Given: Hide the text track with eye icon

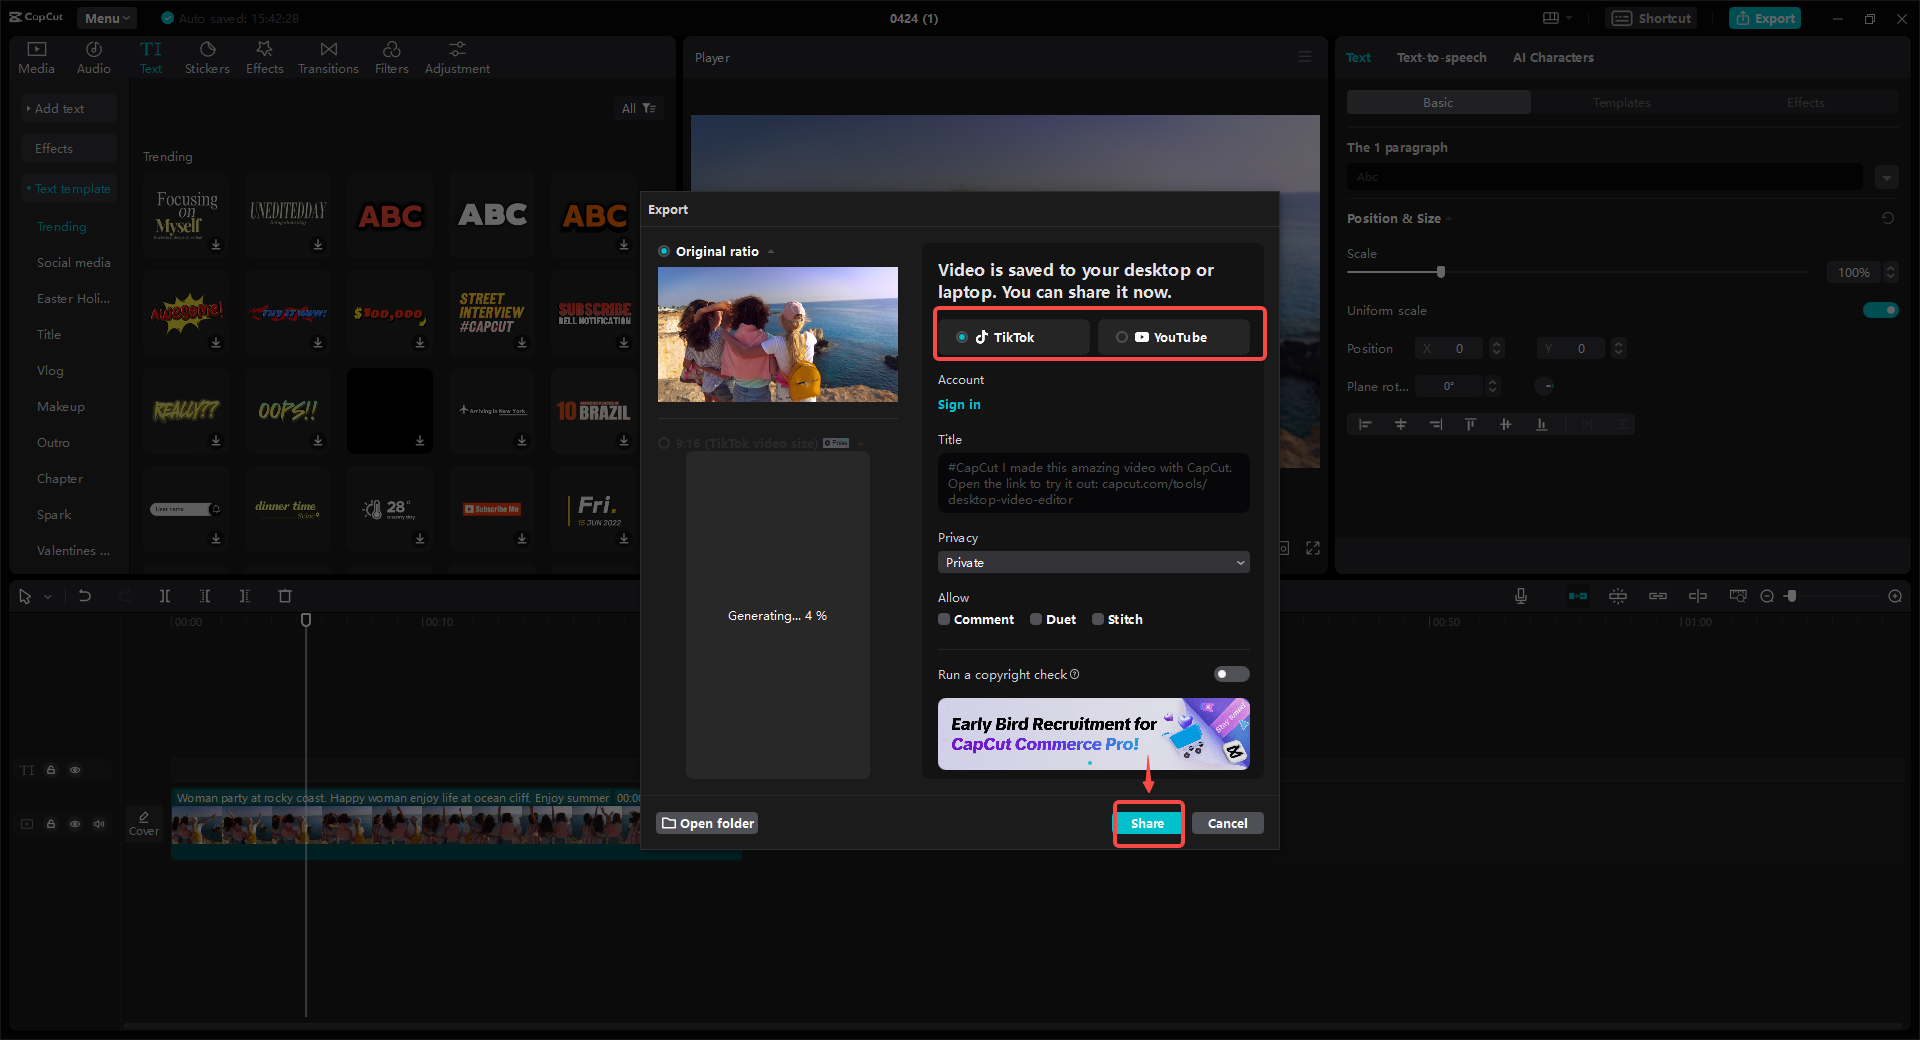Looking at the screenshot, I should (x=75, y=770).
